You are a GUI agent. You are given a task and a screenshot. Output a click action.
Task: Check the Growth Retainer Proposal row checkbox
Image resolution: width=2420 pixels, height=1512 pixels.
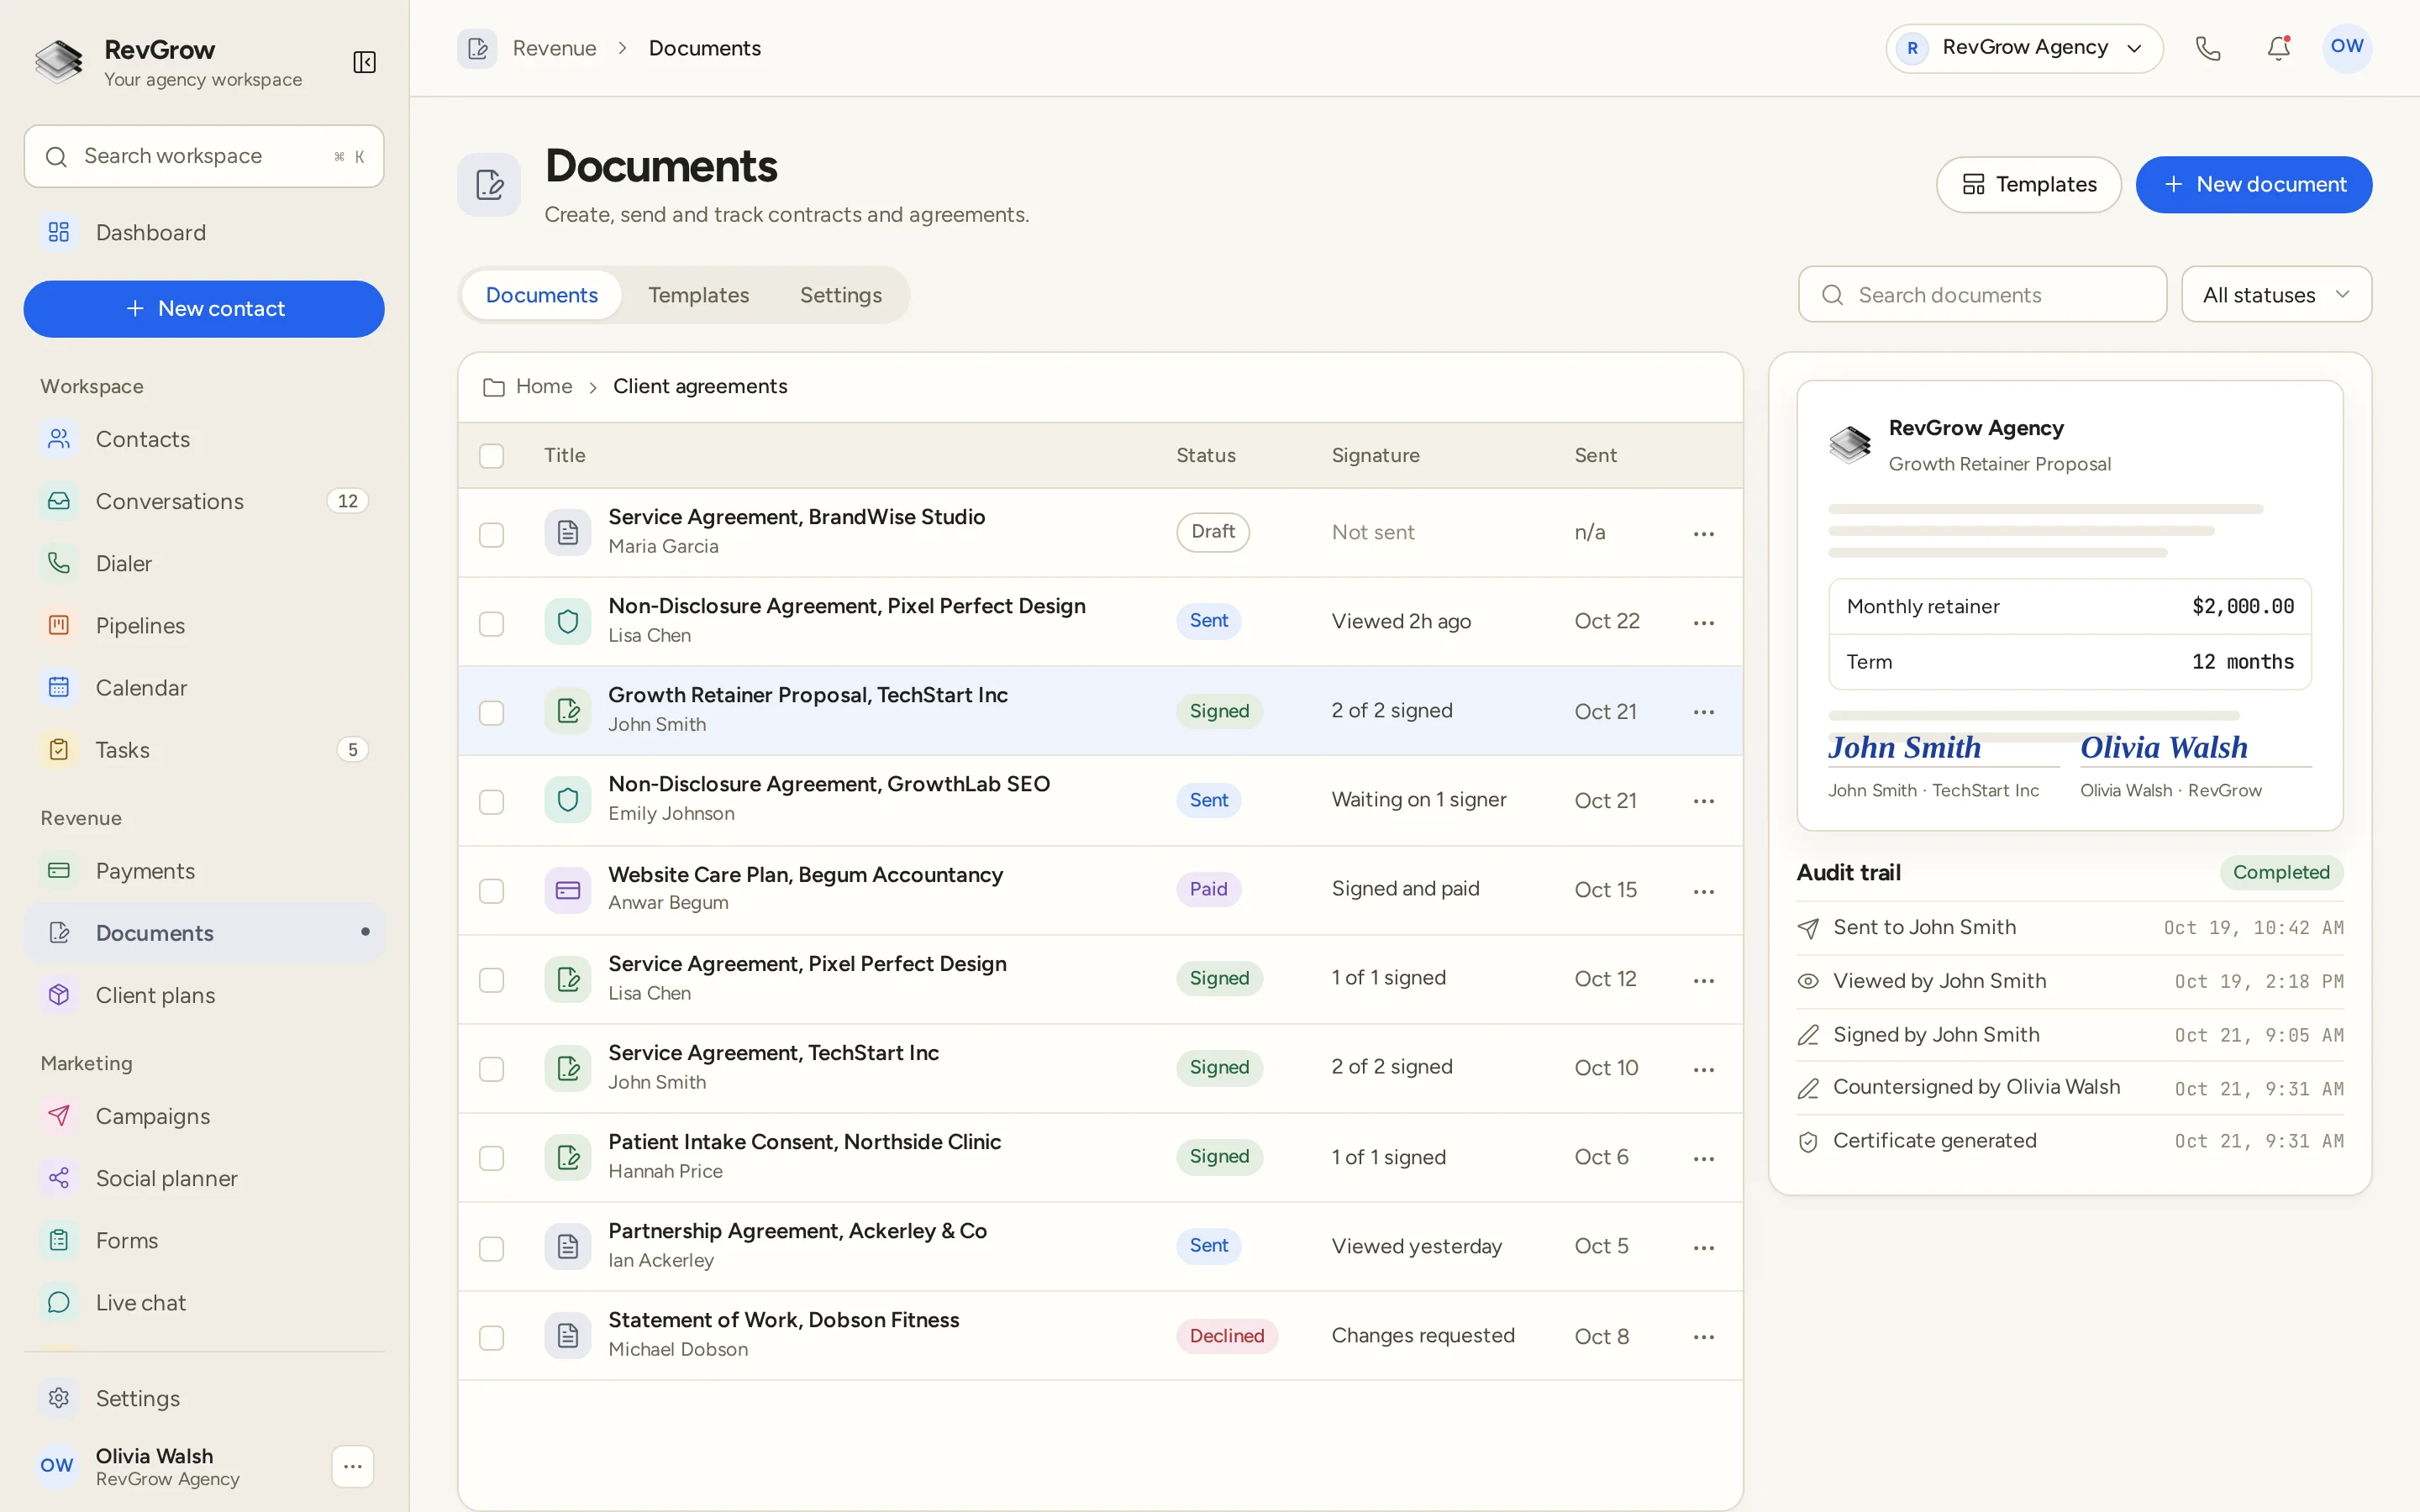point(491,713)
